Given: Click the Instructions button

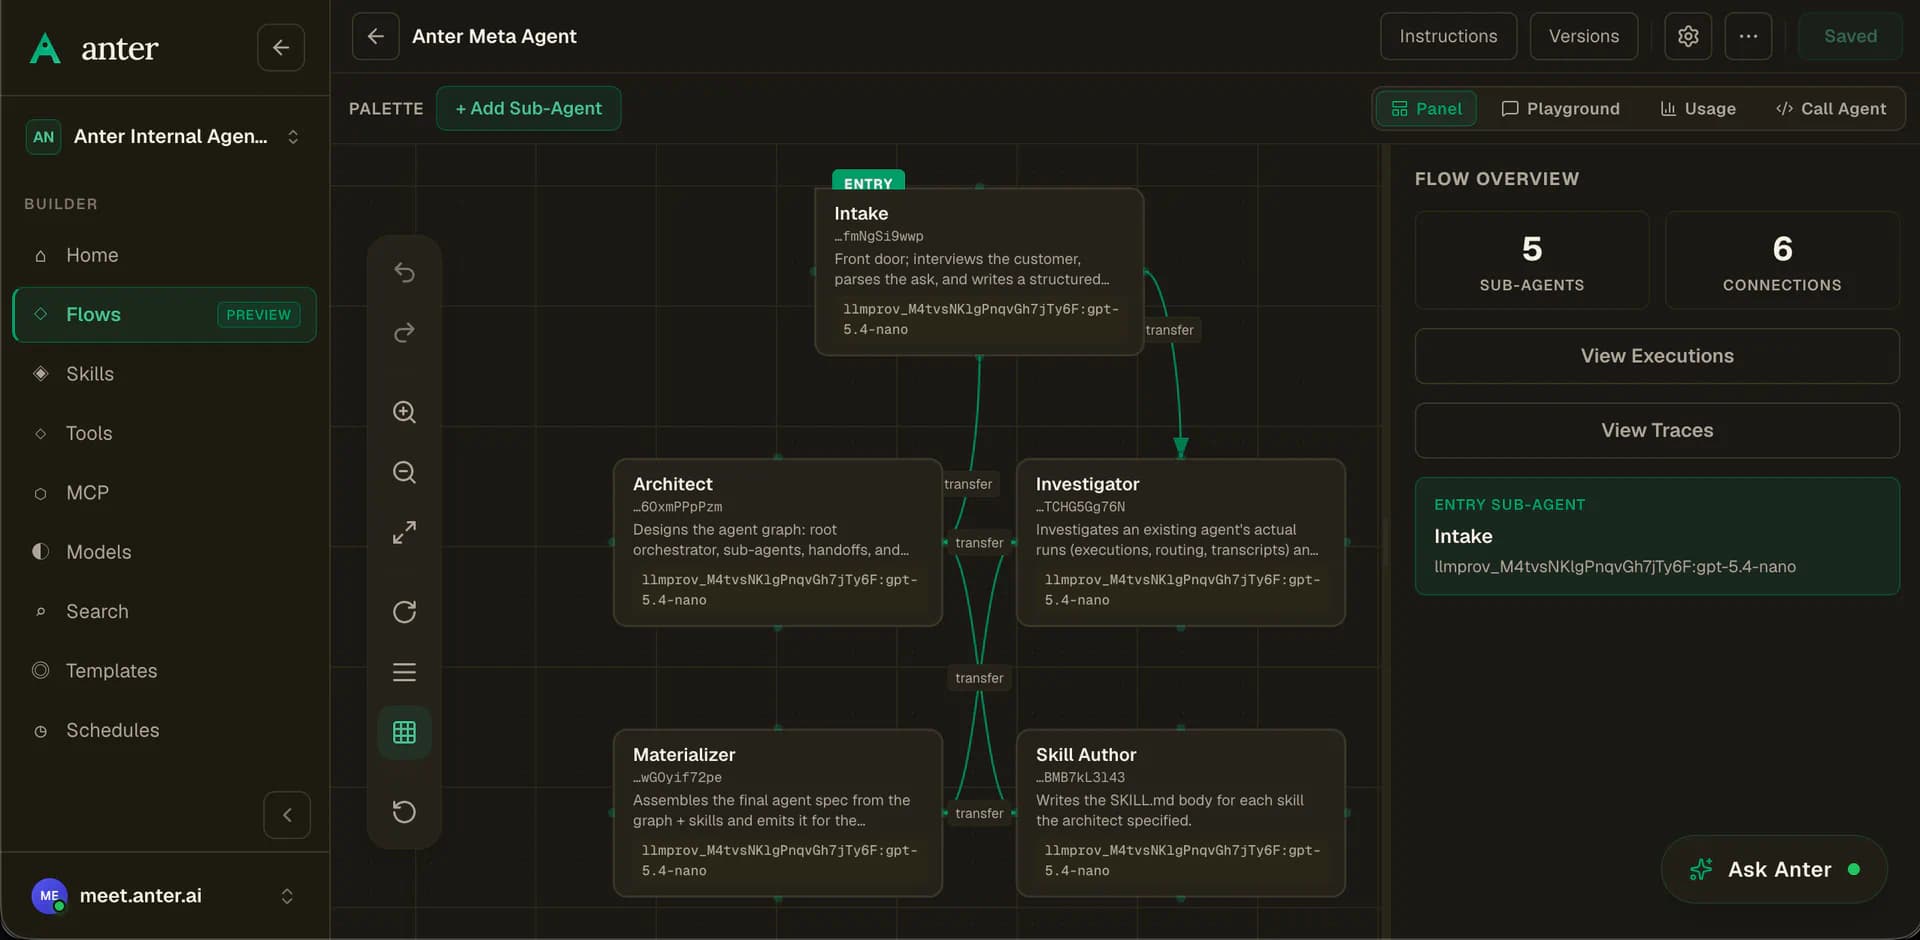Looking at the screenshot, I should point(1448,36).
